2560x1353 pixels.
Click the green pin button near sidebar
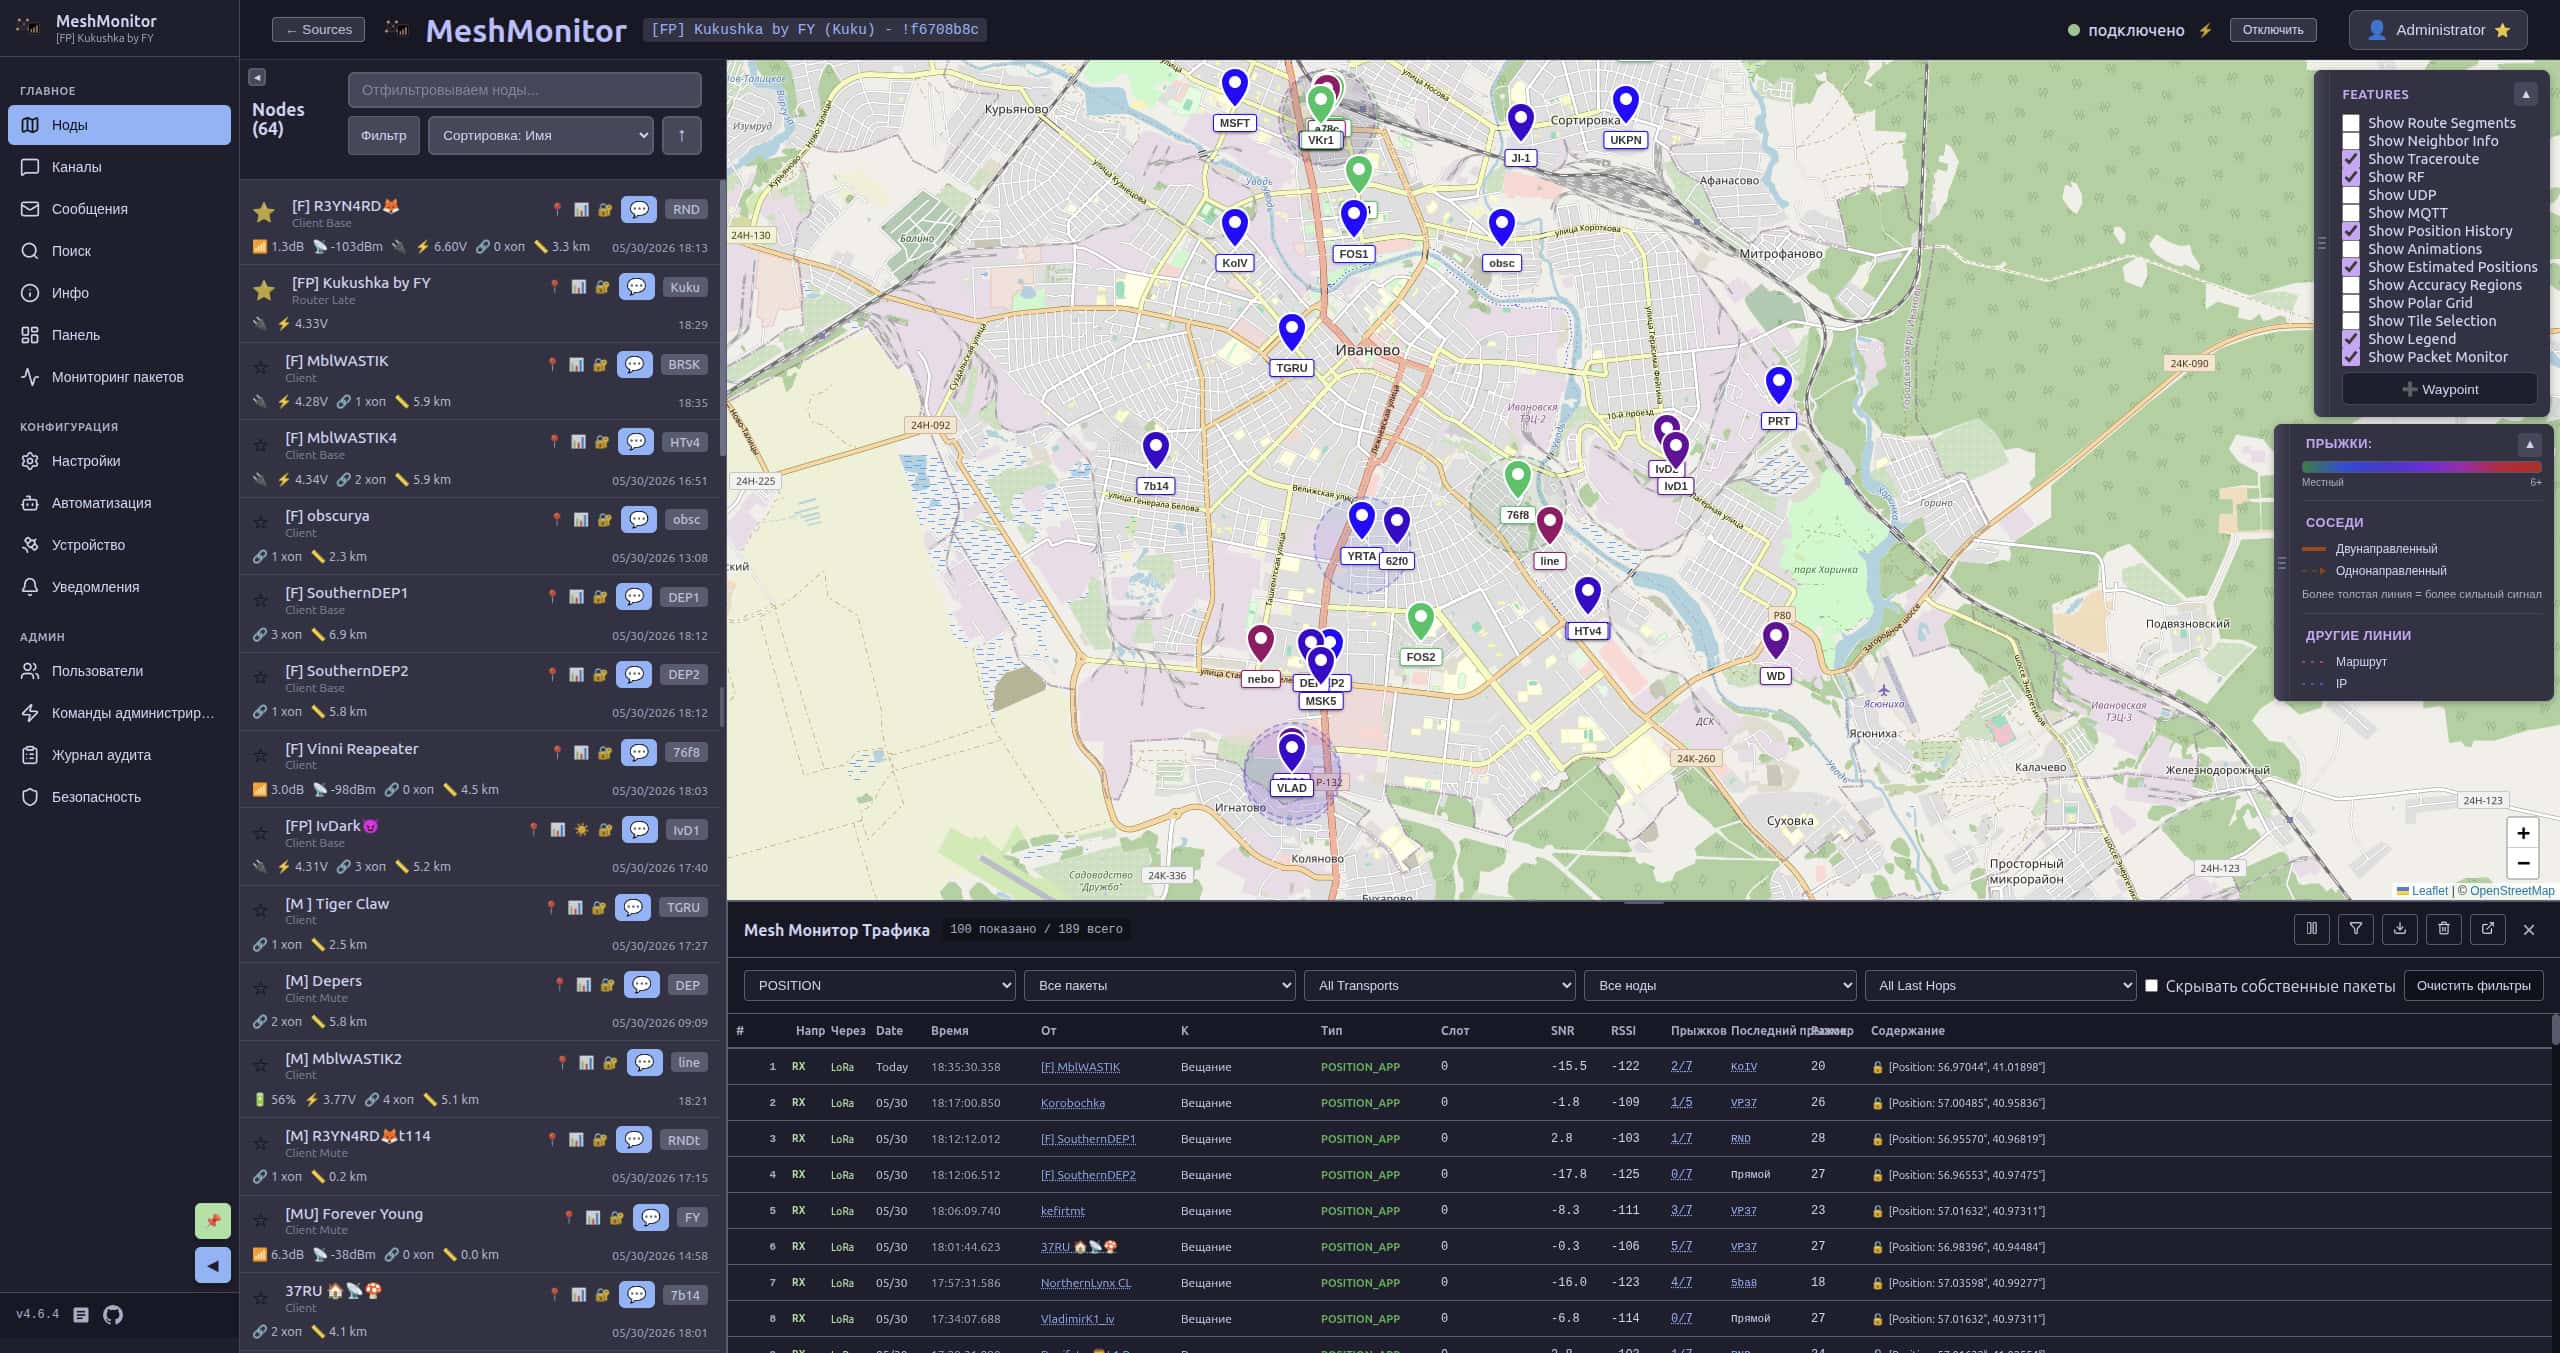[213, 1221]
